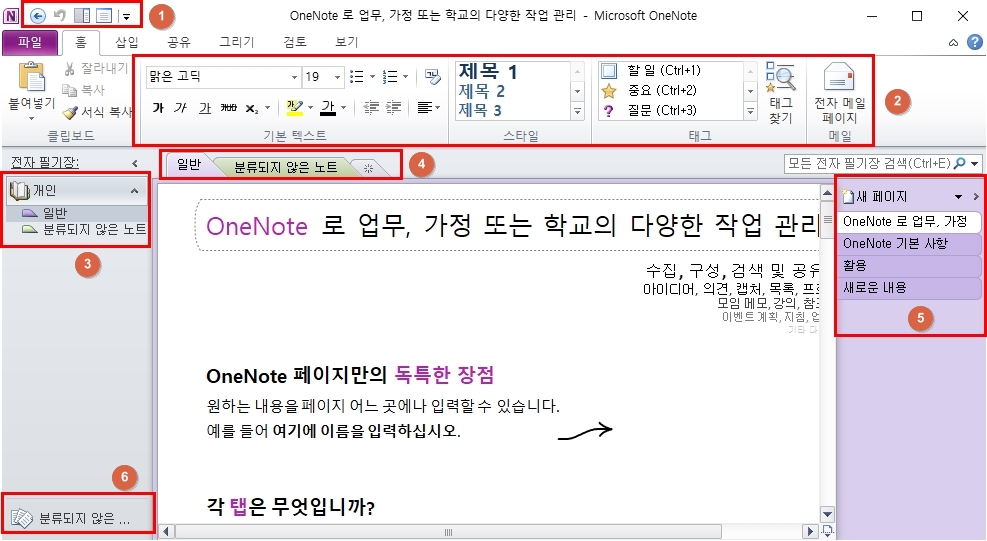This screenshot has width=987, height=541.
Task: Open the 맑은 고딕 font name dropdown
Action: 294,77
